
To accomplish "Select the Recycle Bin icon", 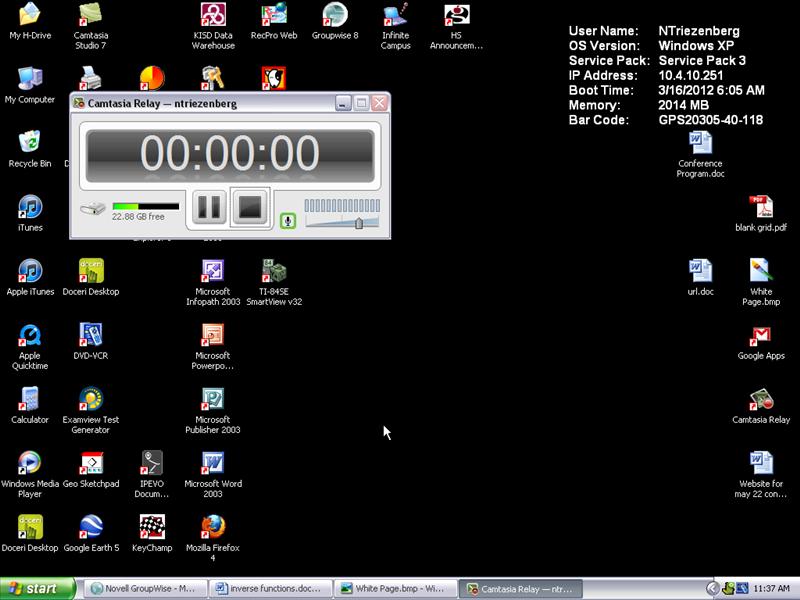I will pyautogui.click(x=30, y=149).
